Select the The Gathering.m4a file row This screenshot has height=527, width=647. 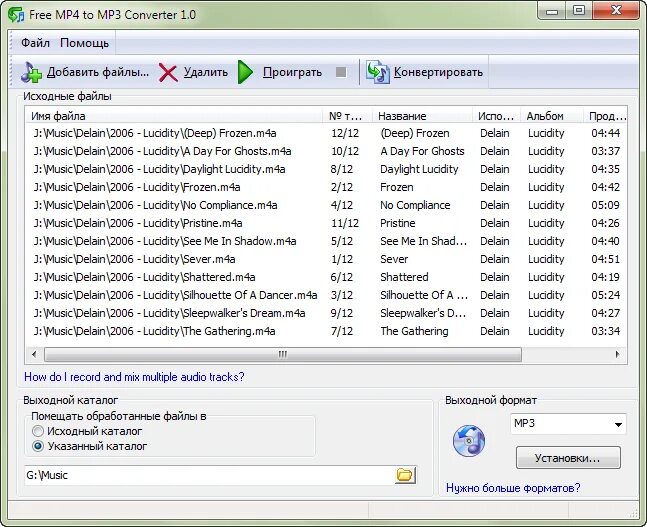[x=326, y=331]
